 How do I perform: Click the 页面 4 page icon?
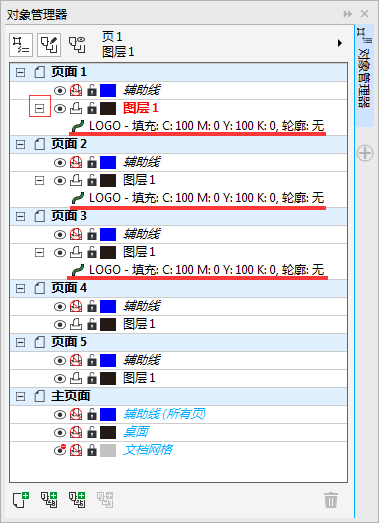coord(40,288)
